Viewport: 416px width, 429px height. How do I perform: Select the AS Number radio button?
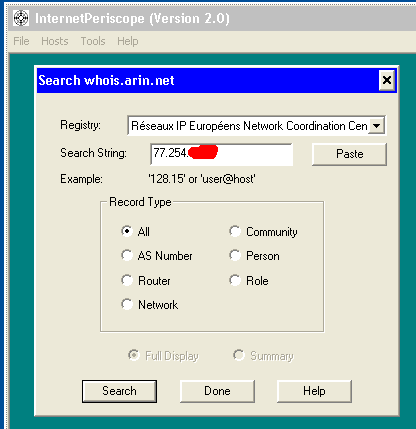[x=156, y=256]
